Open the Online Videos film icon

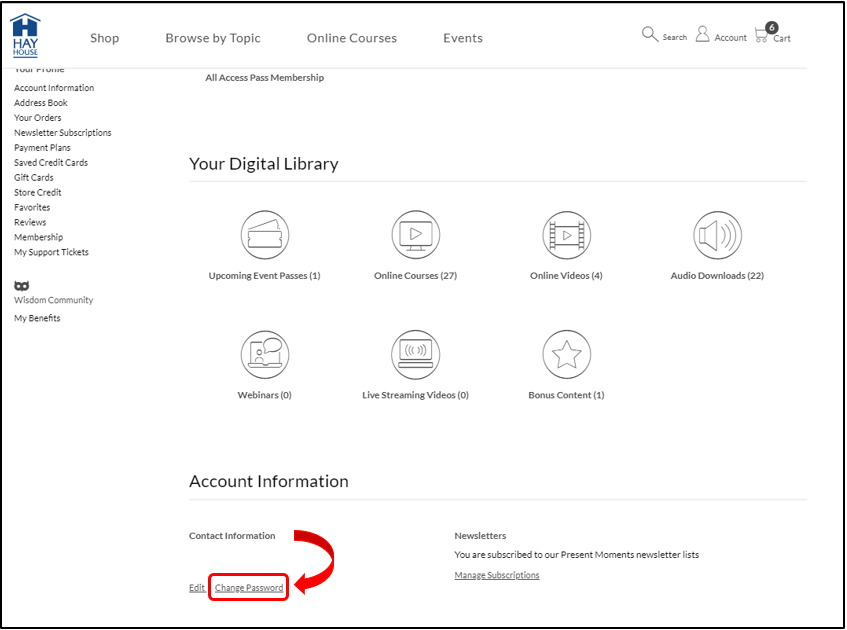[566, 236]
